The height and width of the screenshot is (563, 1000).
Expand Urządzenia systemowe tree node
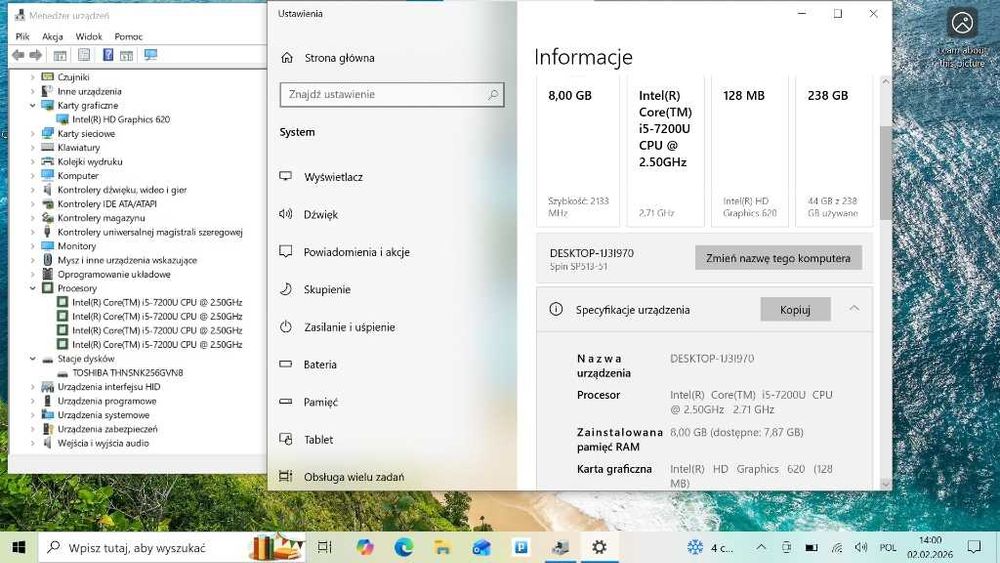tap(33, 415)
